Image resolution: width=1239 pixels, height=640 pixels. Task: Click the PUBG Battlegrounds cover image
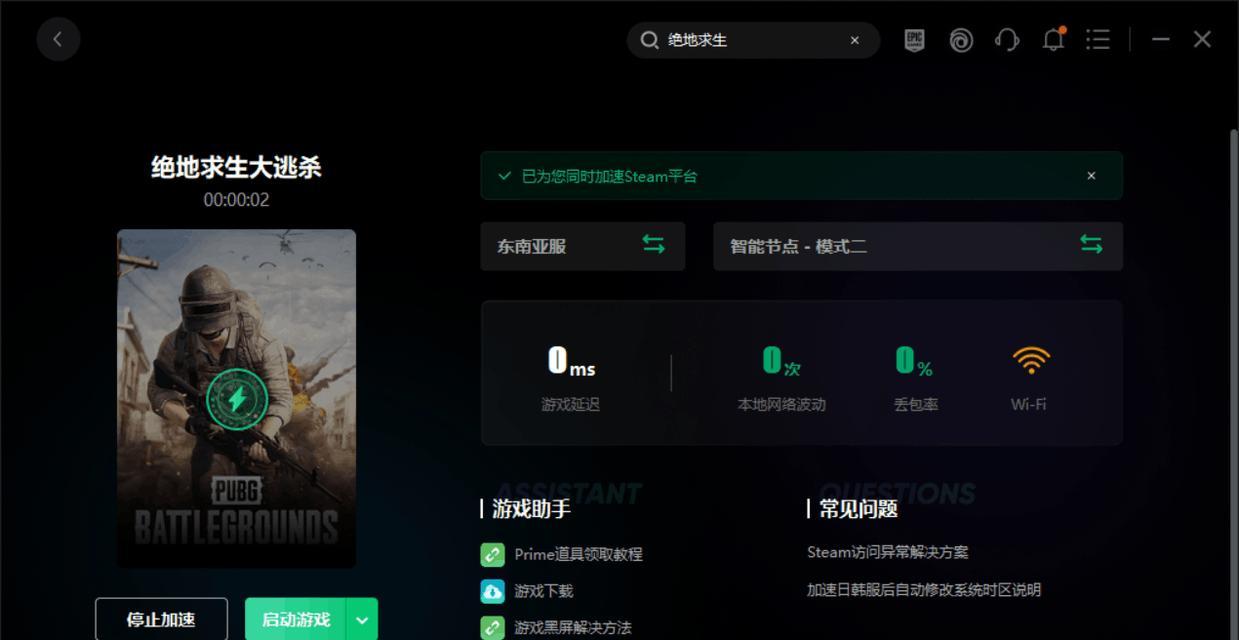[237, 399]
